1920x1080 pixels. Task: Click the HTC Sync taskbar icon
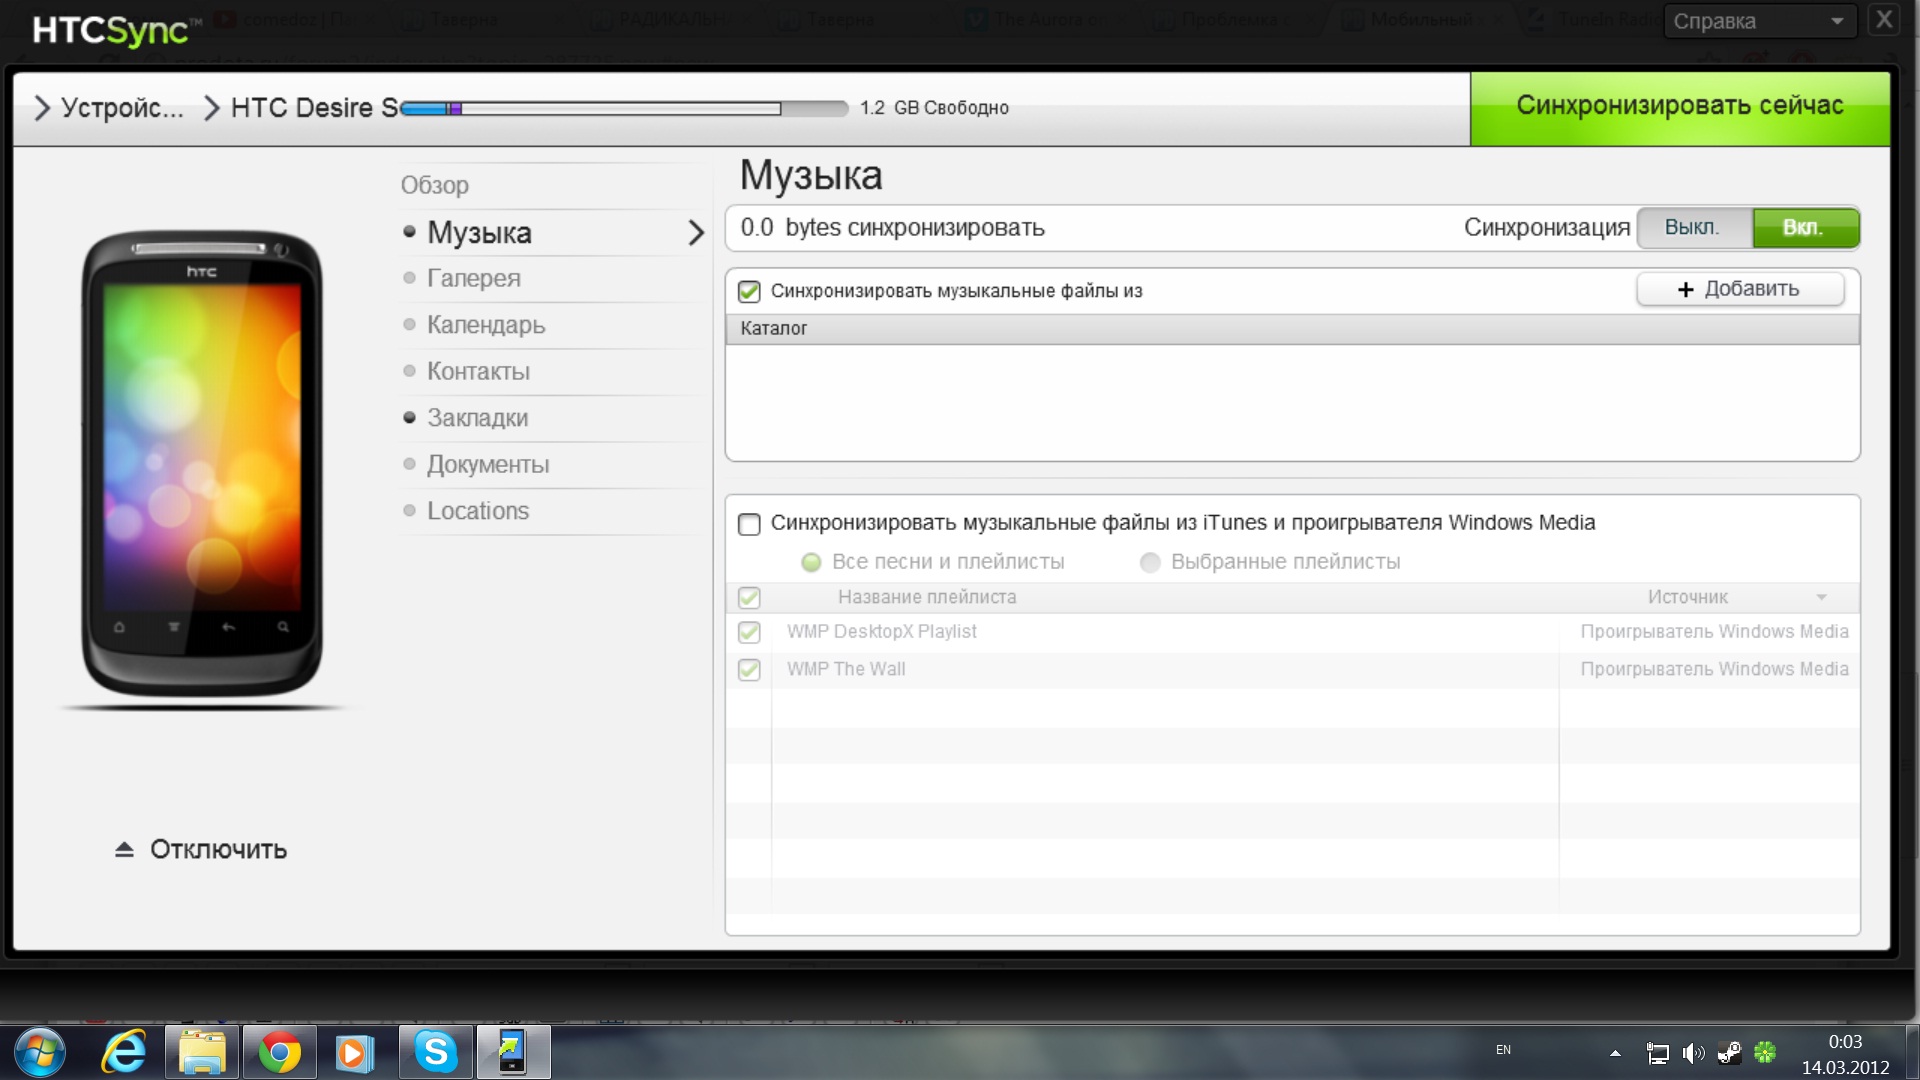(x=513, y=1052)
